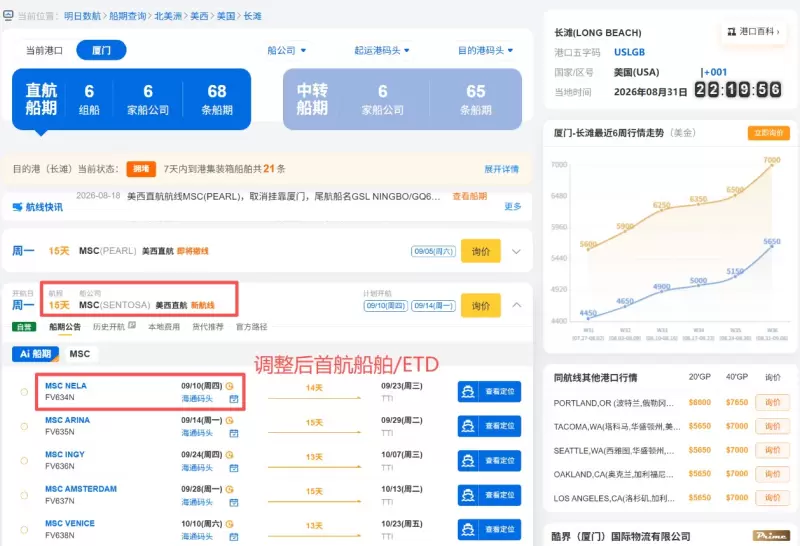Click the 北美洲 breadcrumb link
Image resolution: width=800 pixels, height=546 pixels.
point(168,16)
